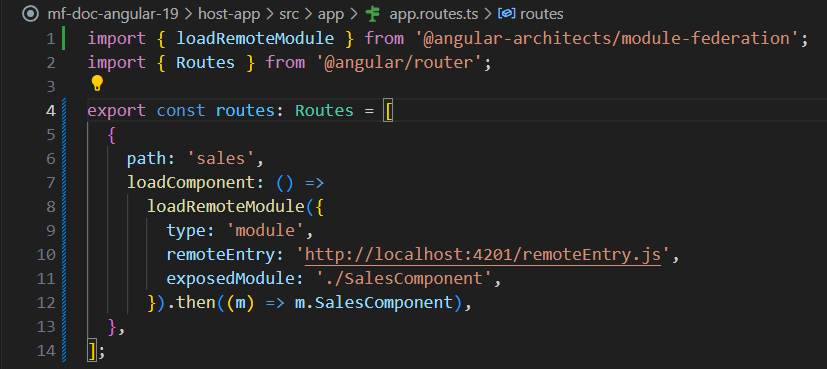Open the app breadcrumb folder
The image size is (827, 369).
click(x=331, y=14)
